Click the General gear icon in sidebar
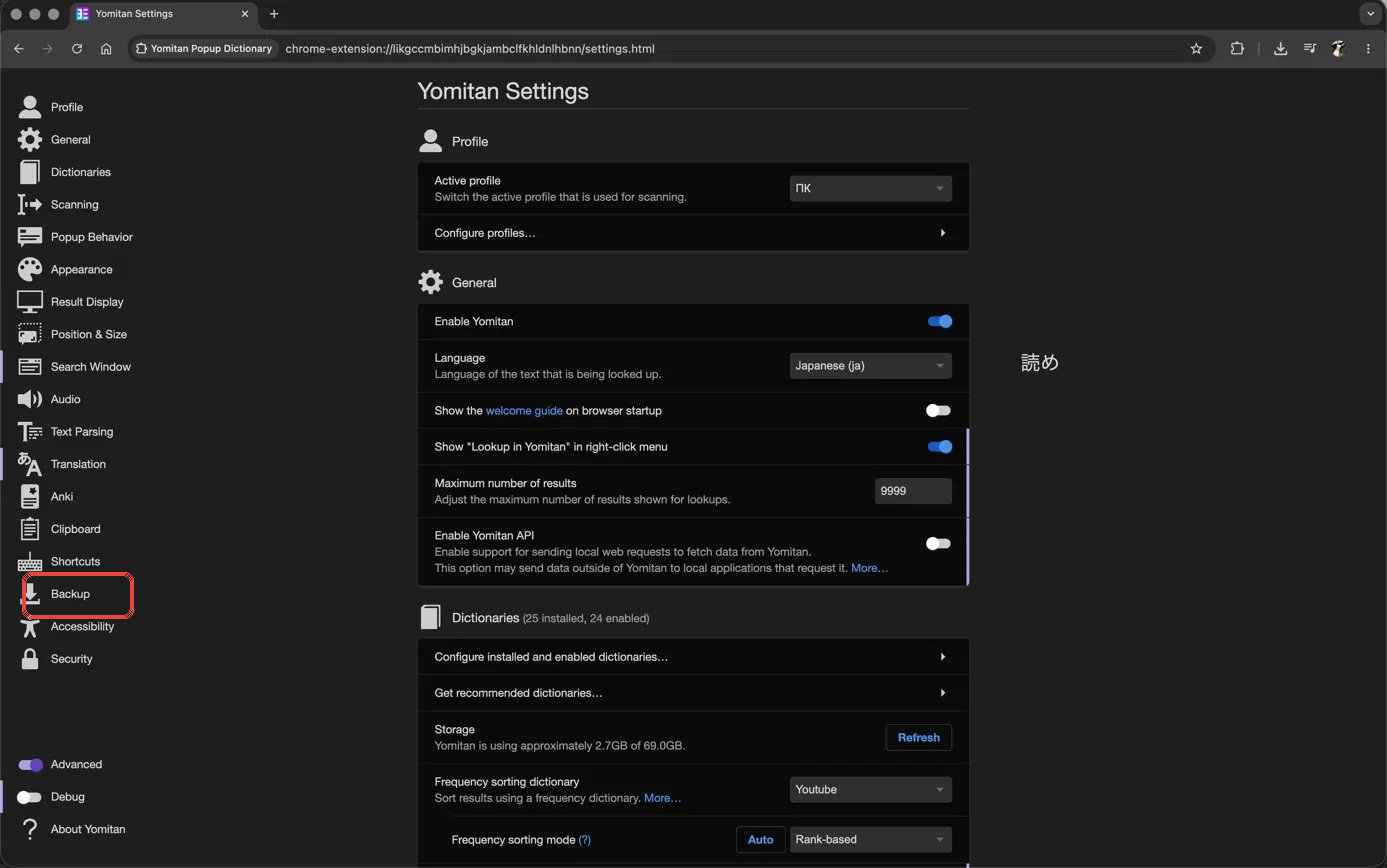Screen dimensions: 1387x868 [30, 139]
